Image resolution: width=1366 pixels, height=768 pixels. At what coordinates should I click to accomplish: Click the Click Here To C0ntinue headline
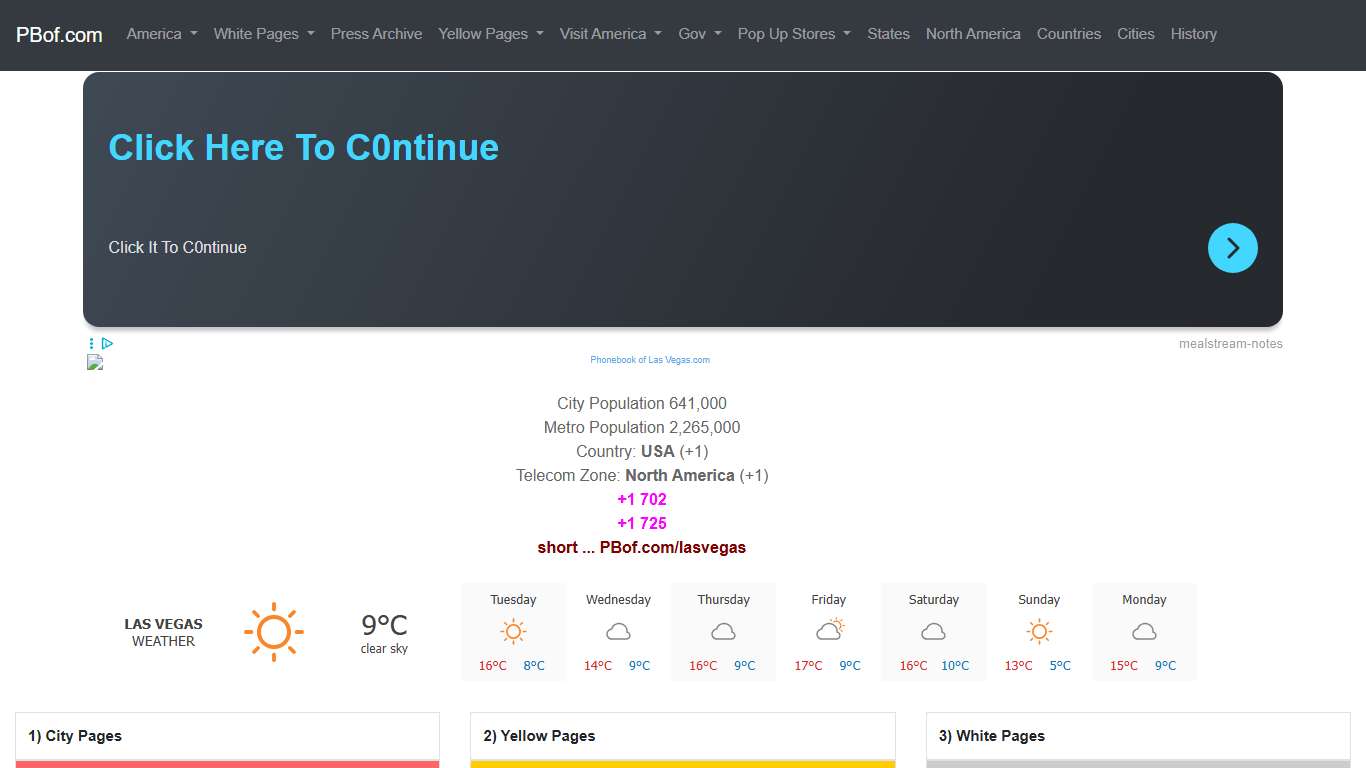pos(303,147)
